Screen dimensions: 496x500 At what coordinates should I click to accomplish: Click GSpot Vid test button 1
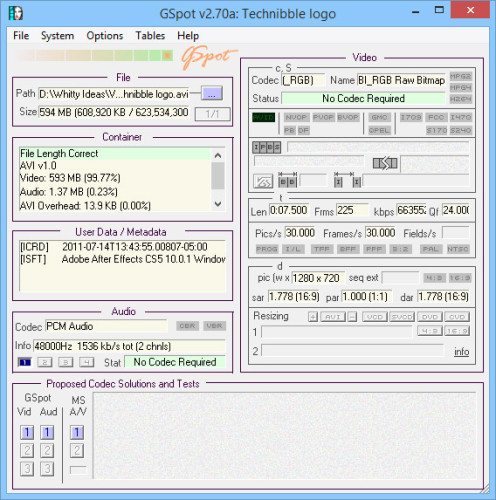click(x=27, y=432)
